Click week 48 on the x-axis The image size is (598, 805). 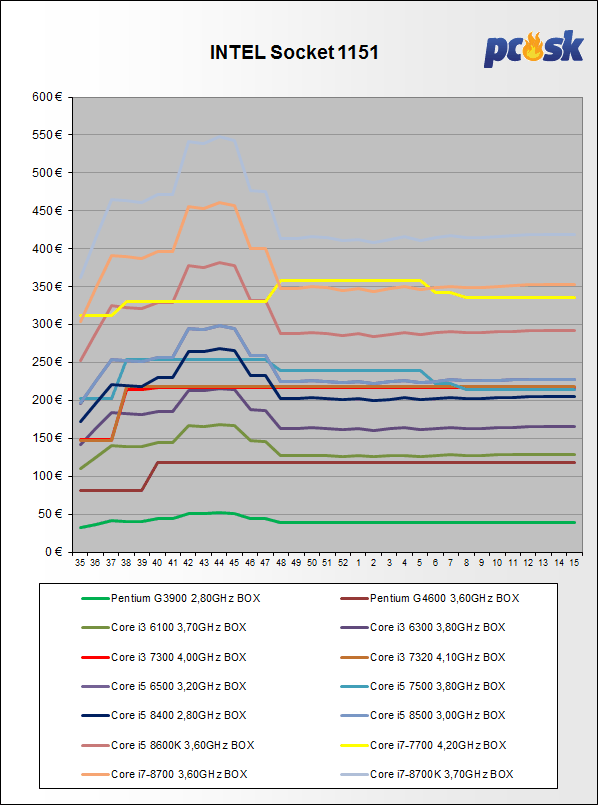tap(281, 563)
